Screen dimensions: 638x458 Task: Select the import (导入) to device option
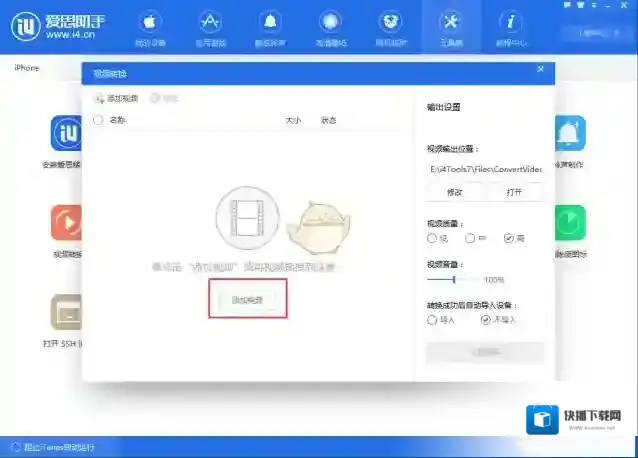click(x=432, y=320)
